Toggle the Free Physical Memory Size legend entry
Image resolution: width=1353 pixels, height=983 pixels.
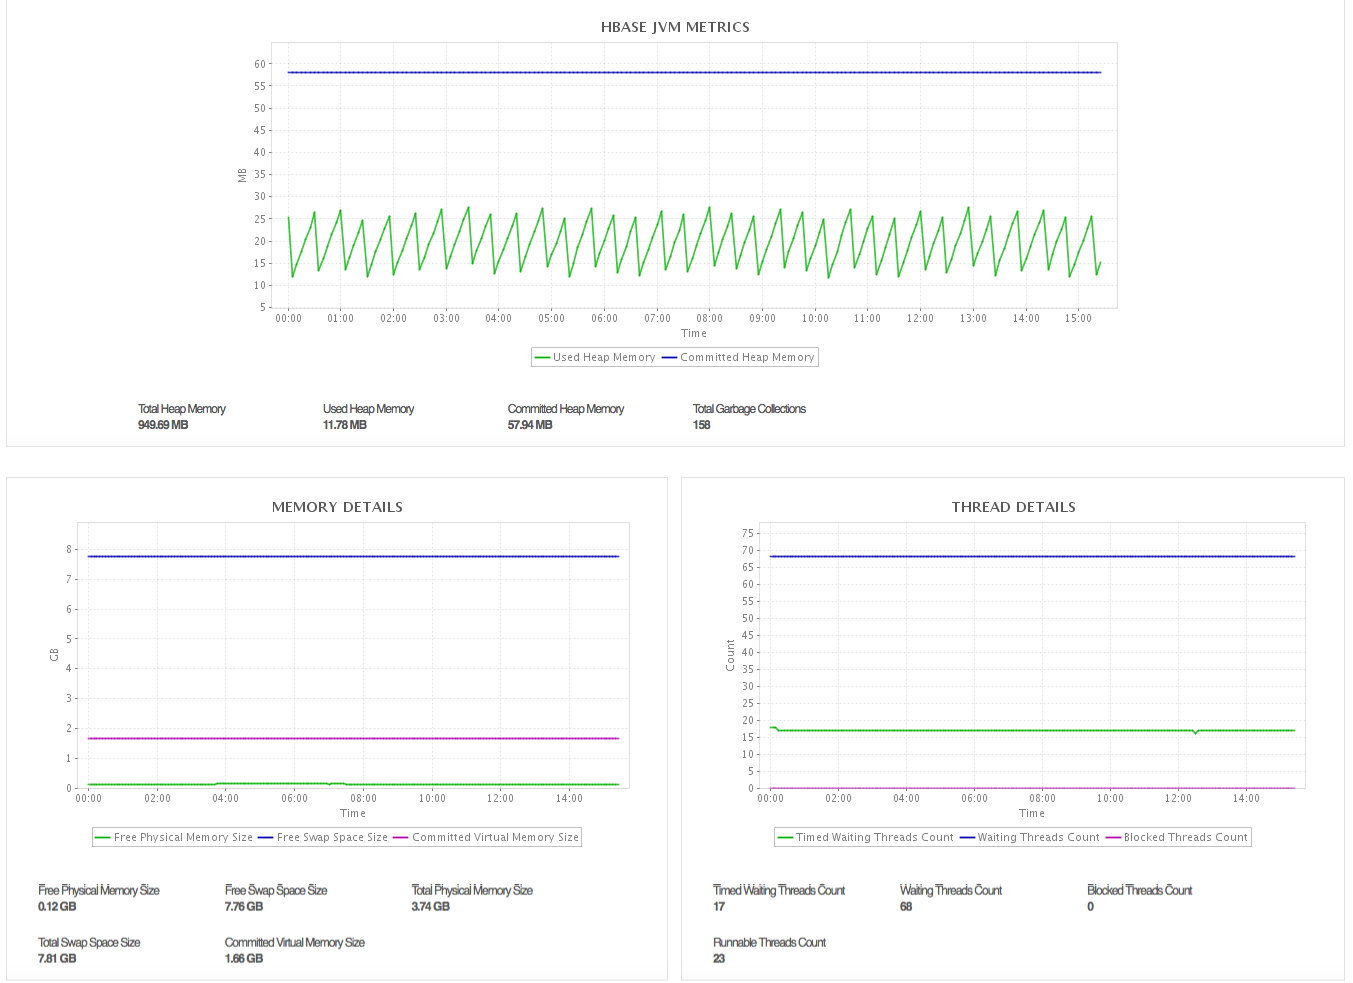point(174,837)
